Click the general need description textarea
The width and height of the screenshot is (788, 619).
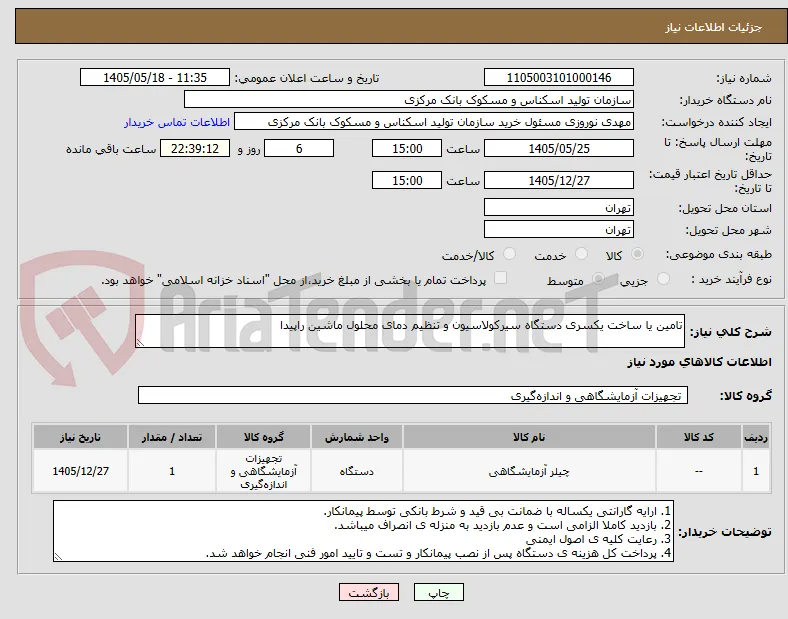(410, 331)
